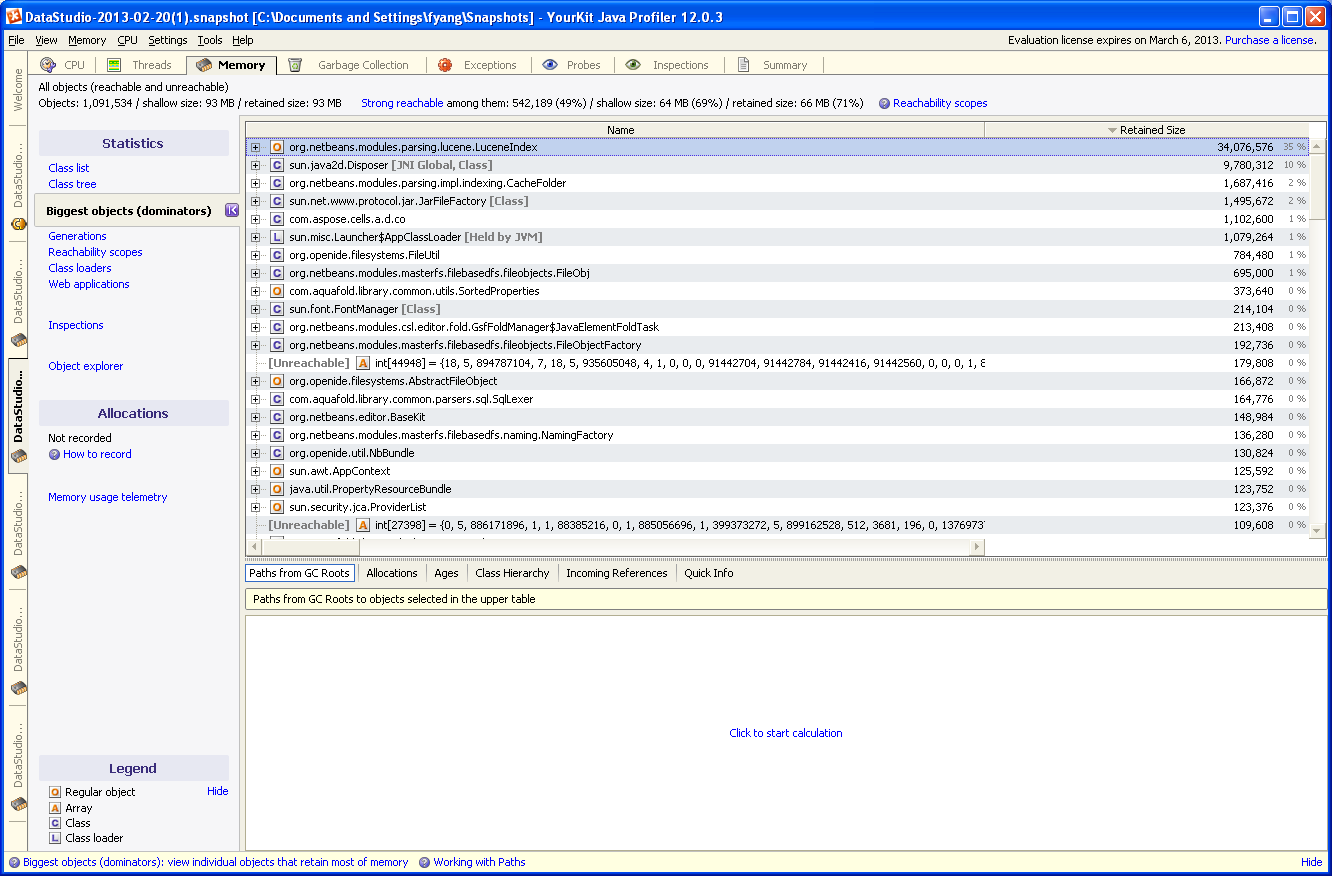Open the Summary tab
Image resolution: width=1332 pixels, height=876 pixels.
772,65
